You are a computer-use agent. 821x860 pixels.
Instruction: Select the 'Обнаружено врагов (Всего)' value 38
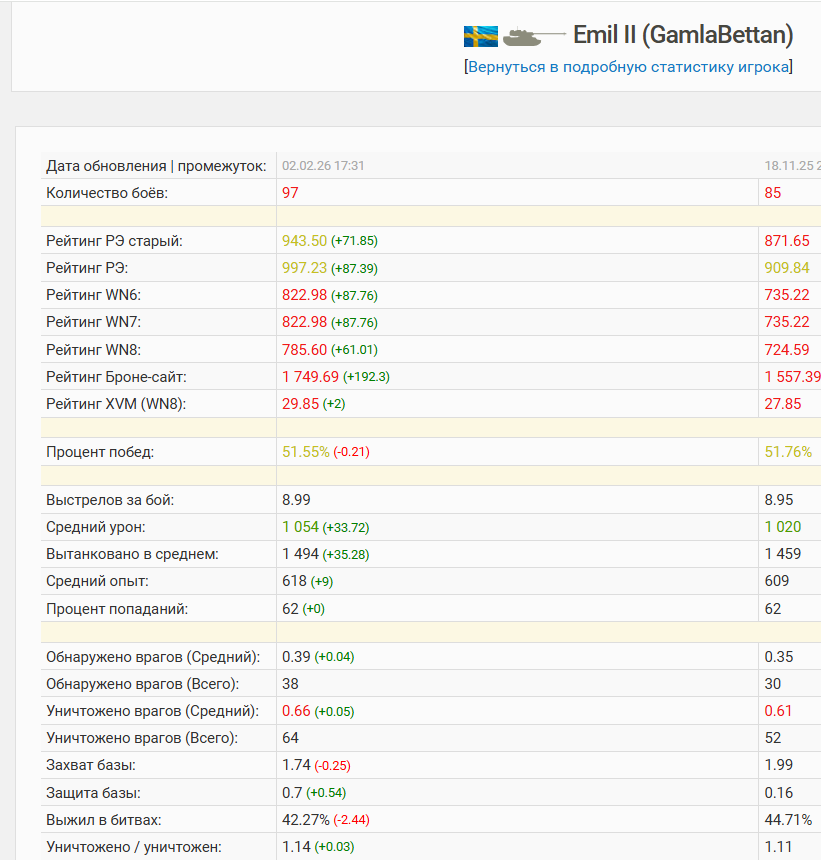click(290, 684)
